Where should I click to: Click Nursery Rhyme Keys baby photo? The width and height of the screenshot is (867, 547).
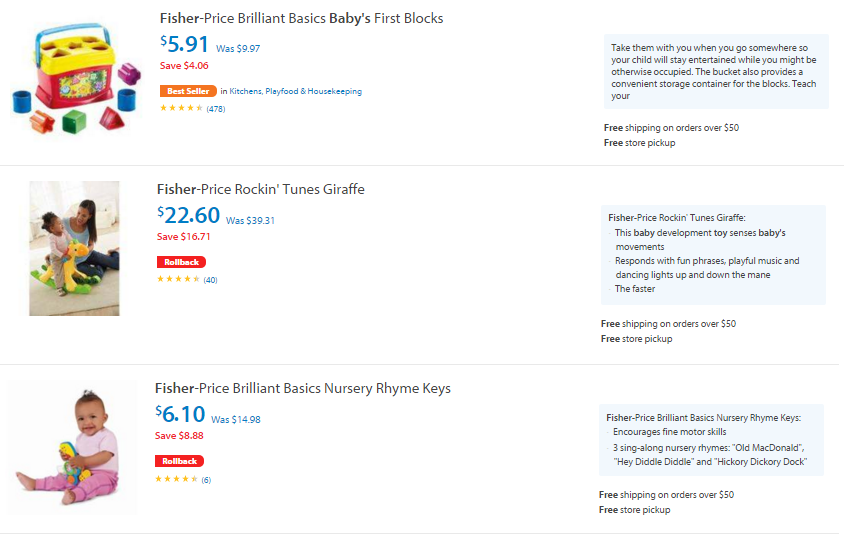[72, 448]
